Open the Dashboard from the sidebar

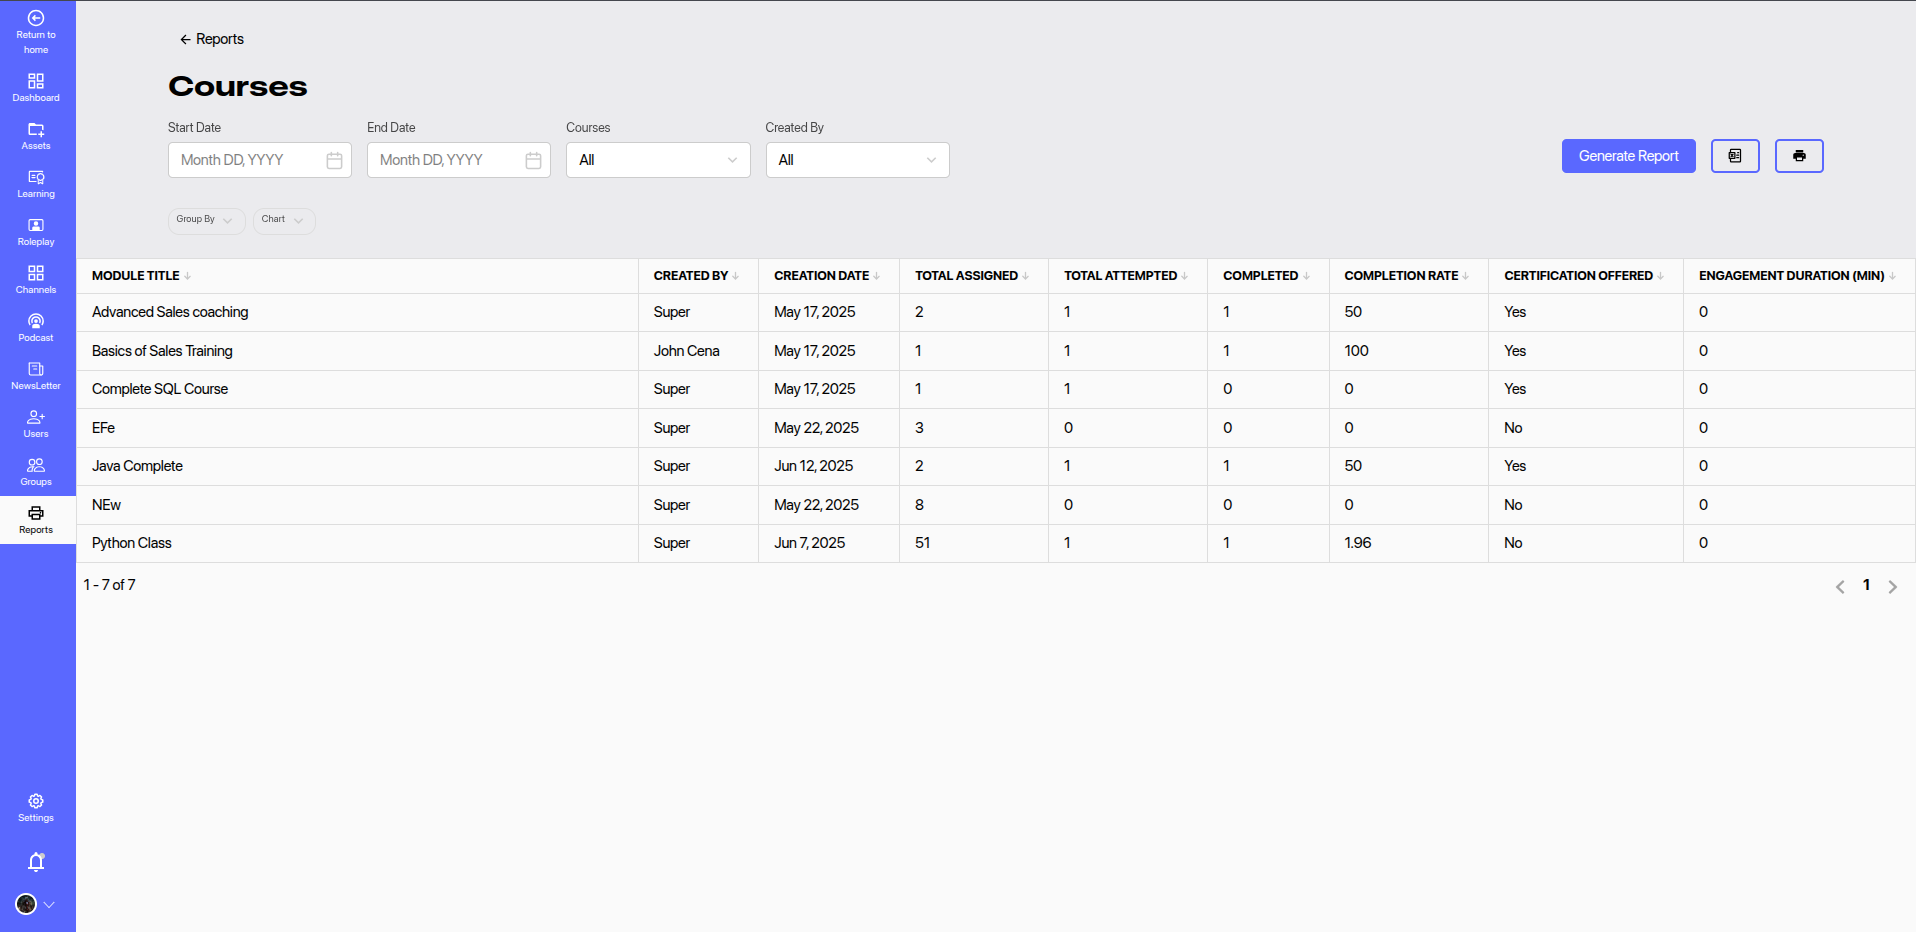coord(36,88)
